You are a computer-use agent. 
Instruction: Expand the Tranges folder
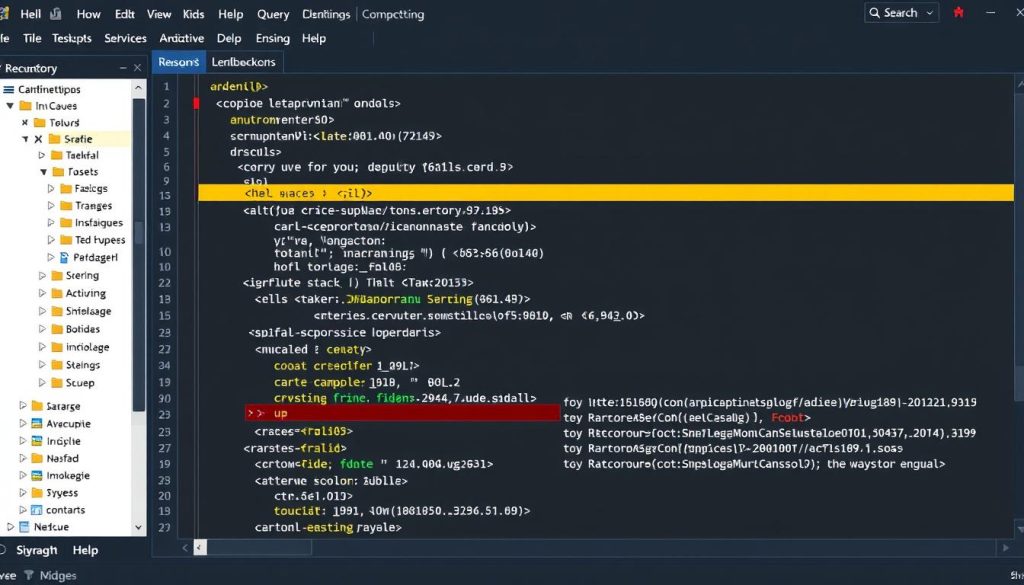51,206
